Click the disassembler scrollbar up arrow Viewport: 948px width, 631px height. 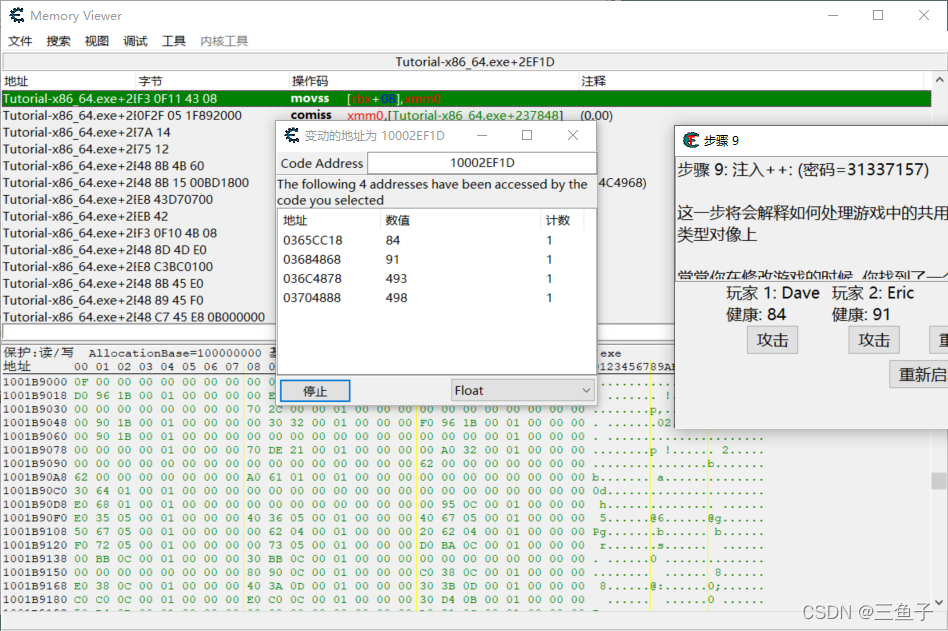[939, 80]
